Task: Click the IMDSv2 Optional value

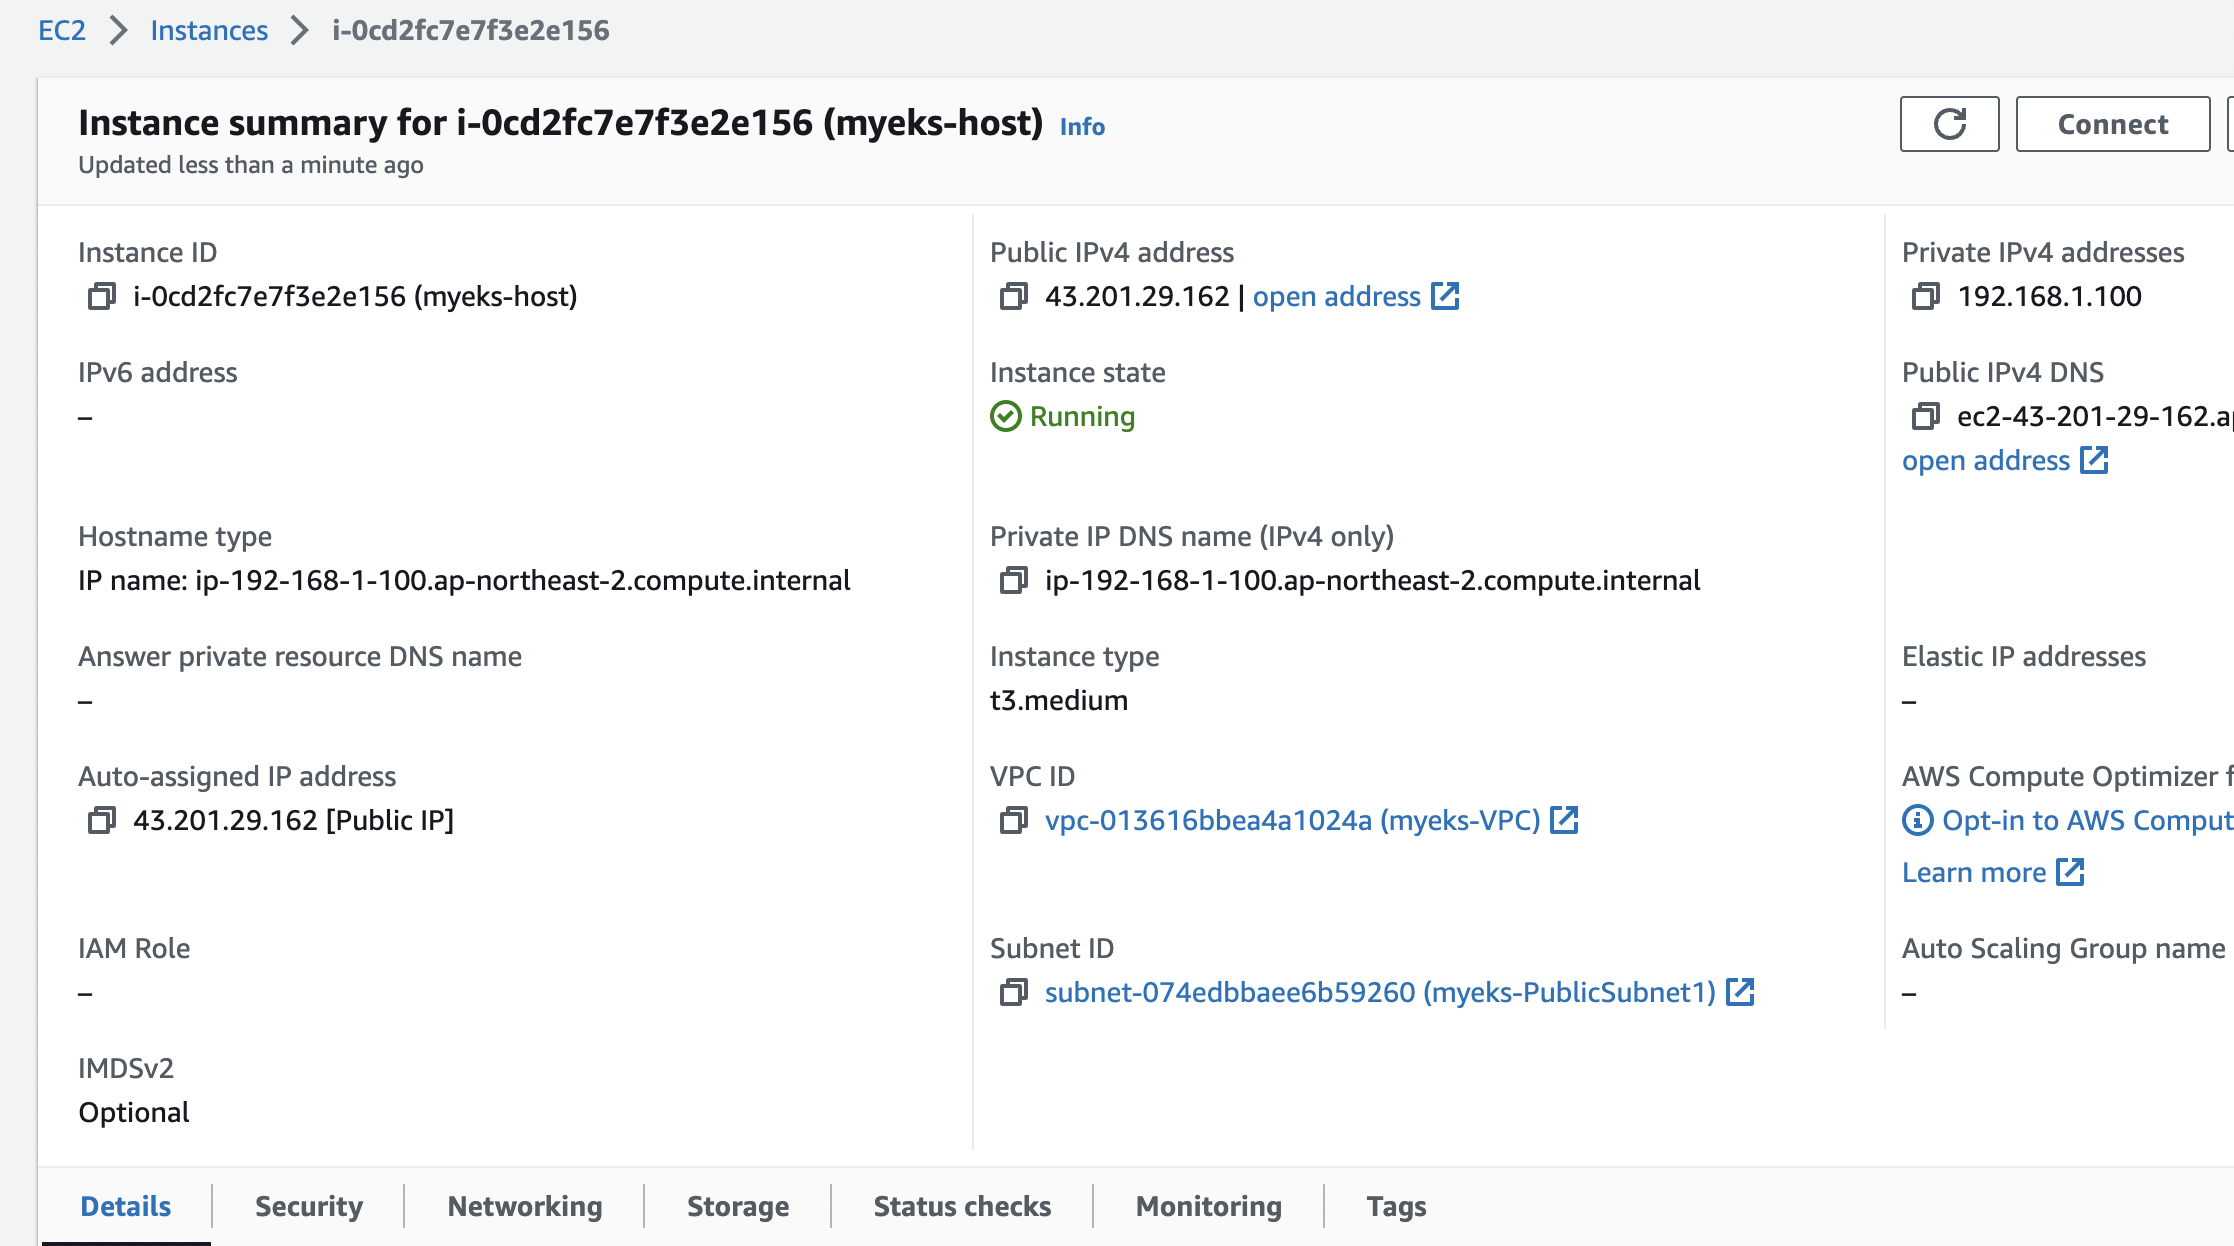Action: (134, 1112)
